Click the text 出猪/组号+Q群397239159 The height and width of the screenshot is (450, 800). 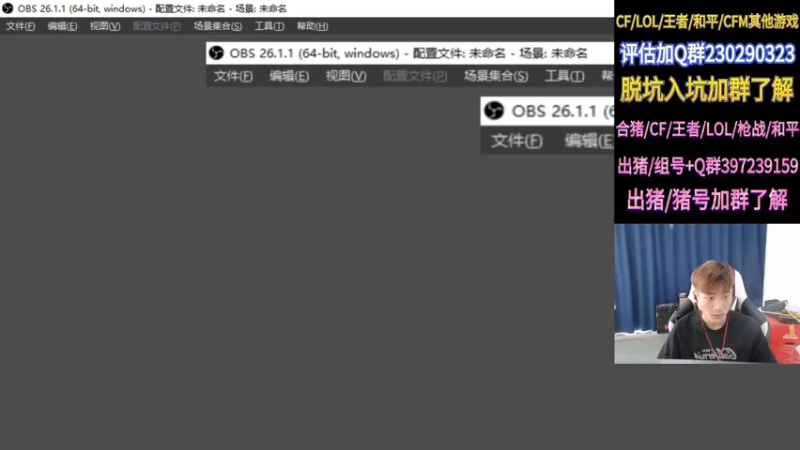[x=707, y=166]
